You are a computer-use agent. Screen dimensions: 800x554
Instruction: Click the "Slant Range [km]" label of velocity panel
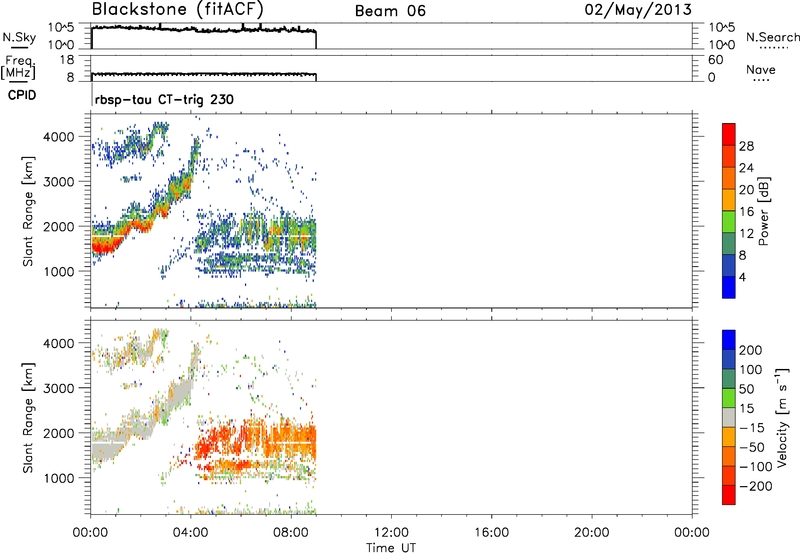click(x=28, y=418)
